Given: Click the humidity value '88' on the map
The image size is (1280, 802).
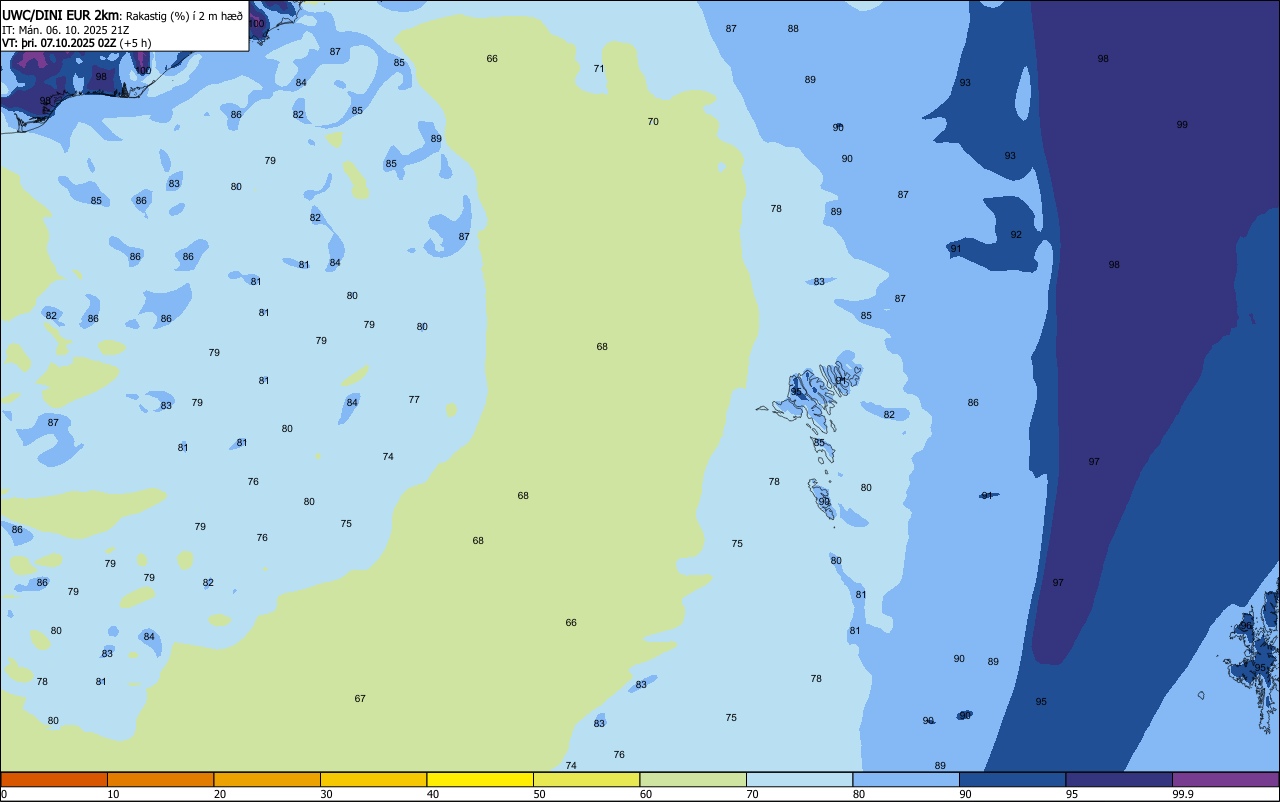Looking at the screenshot, I should pyautogui.click(x=793, y=29).
